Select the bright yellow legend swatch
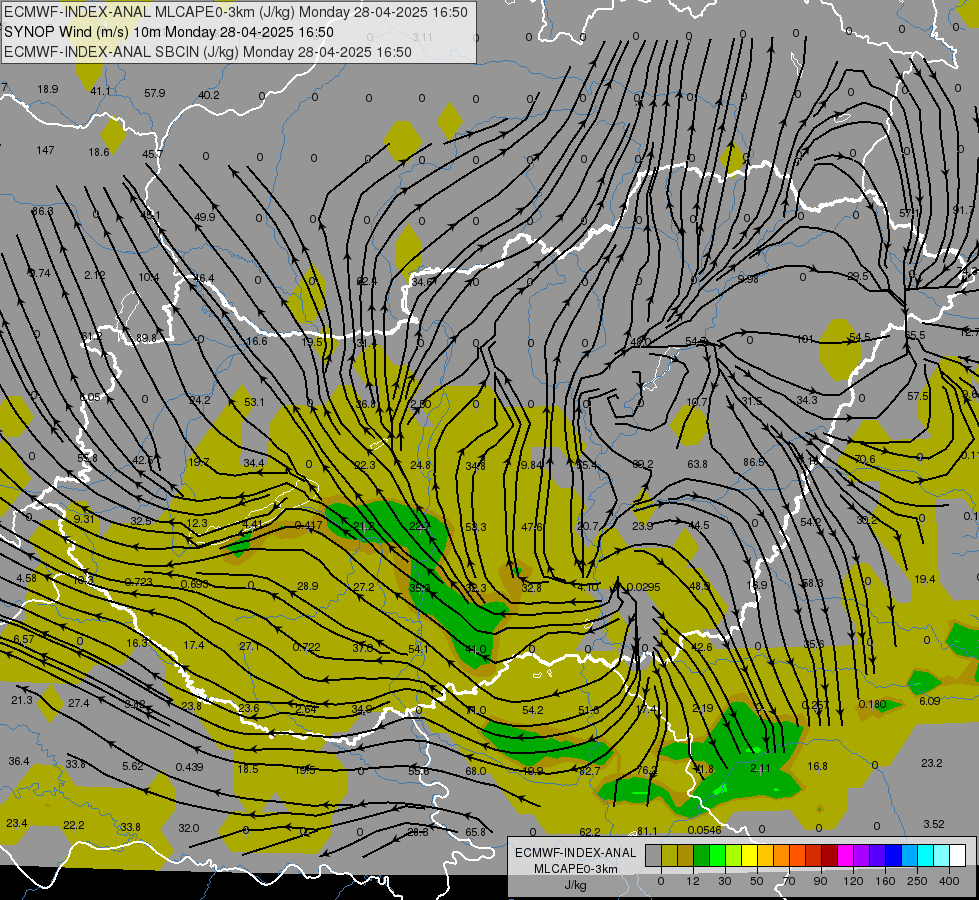Screen dimensions: 979x900 pyautogui.click(x=750, y=855)
